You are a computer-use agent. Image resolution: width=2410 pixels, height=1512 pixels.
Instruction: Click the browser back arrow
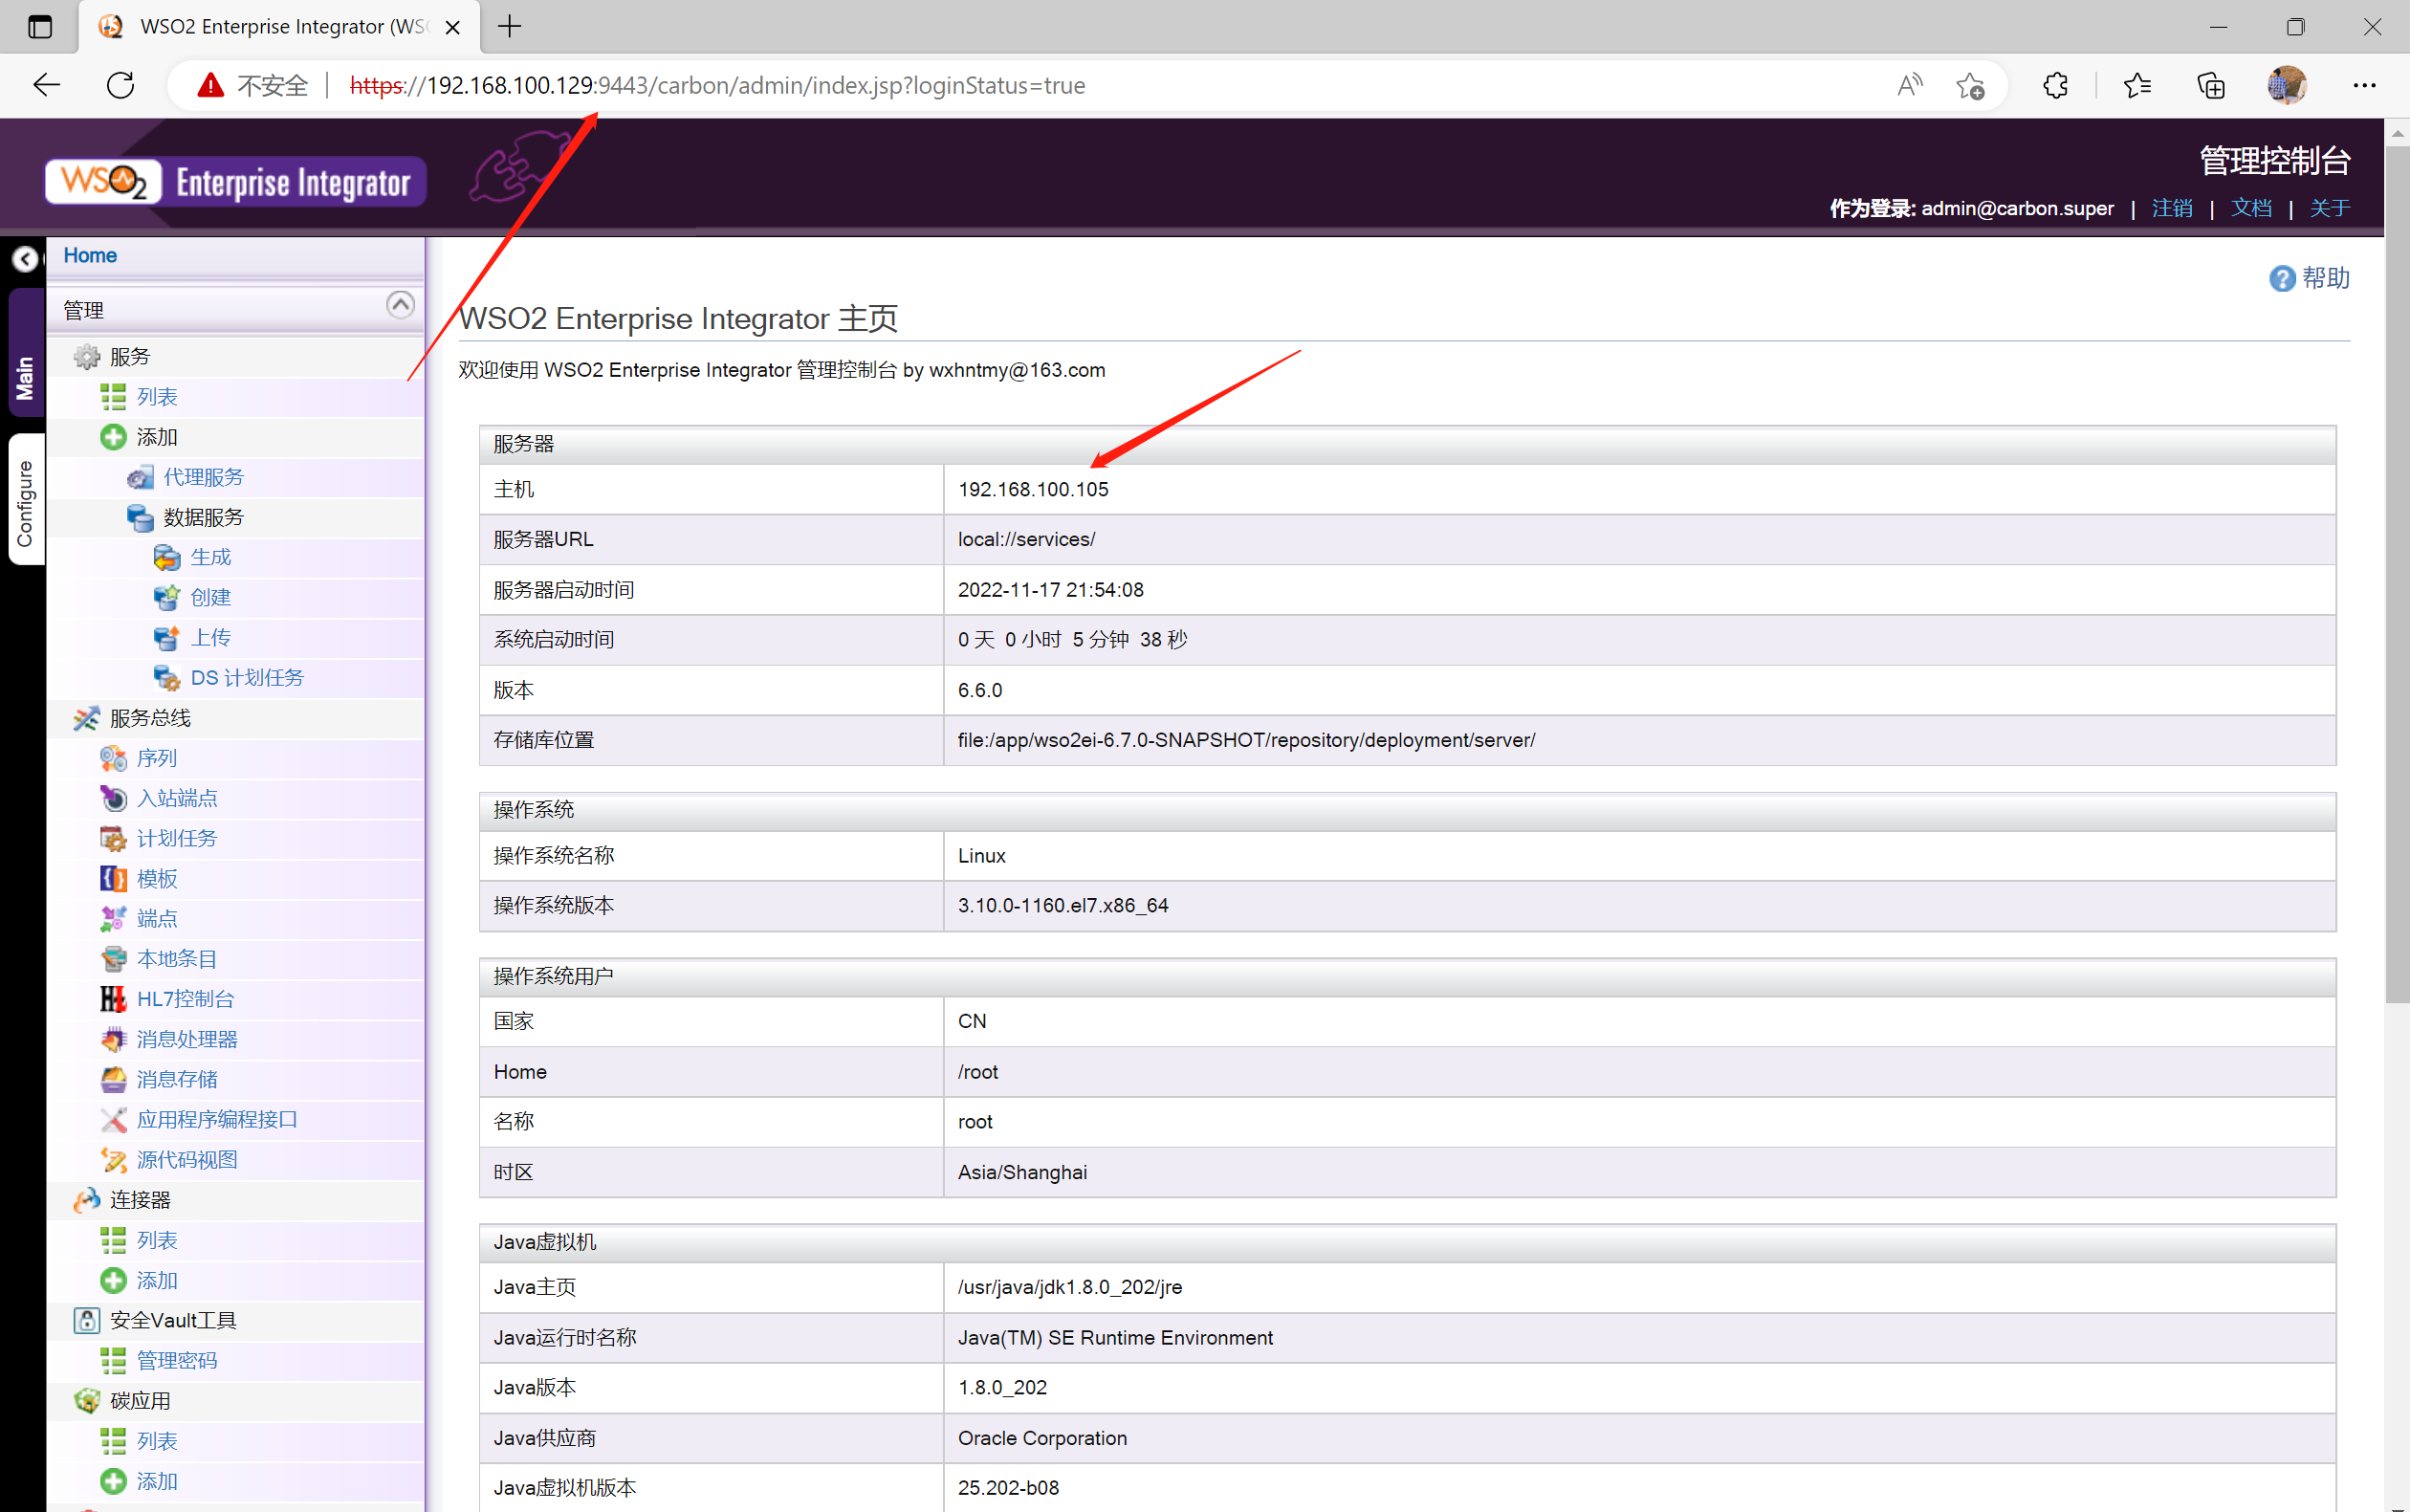[x=46, y=86]
